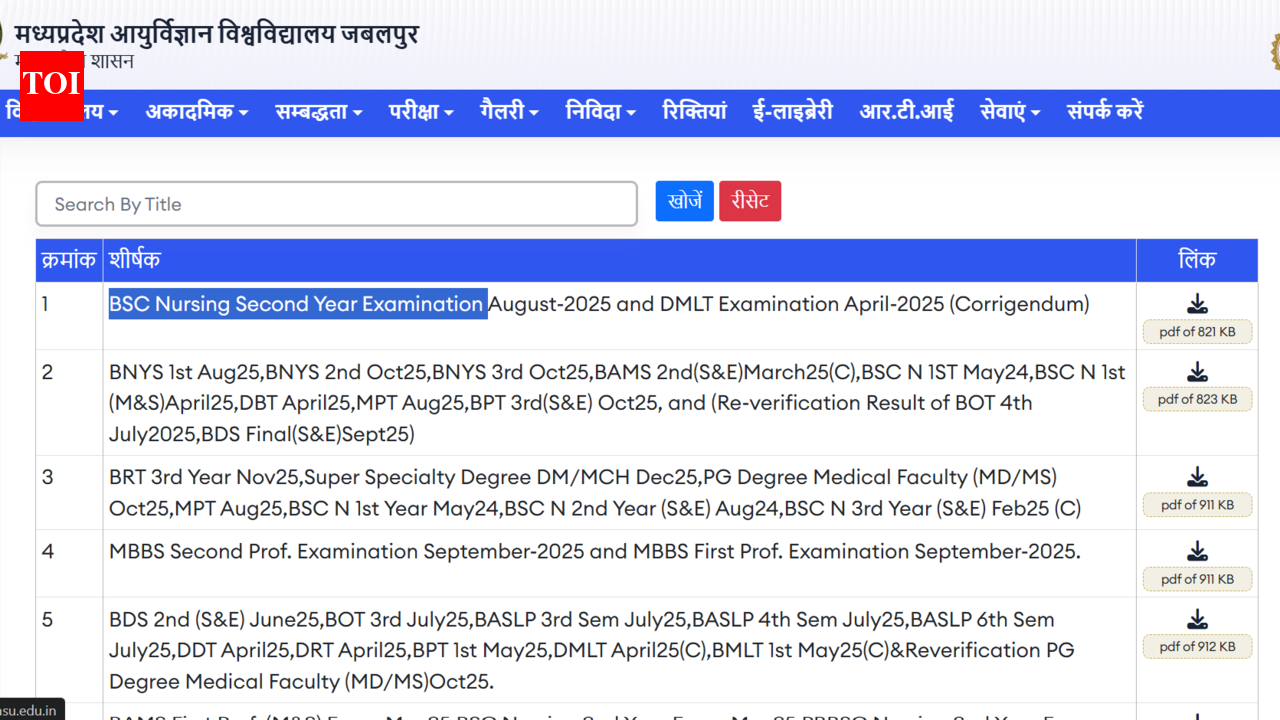
Task: Click the pdf of 821 KB link
Action: pyautogui.click(x=1197, y=331)
